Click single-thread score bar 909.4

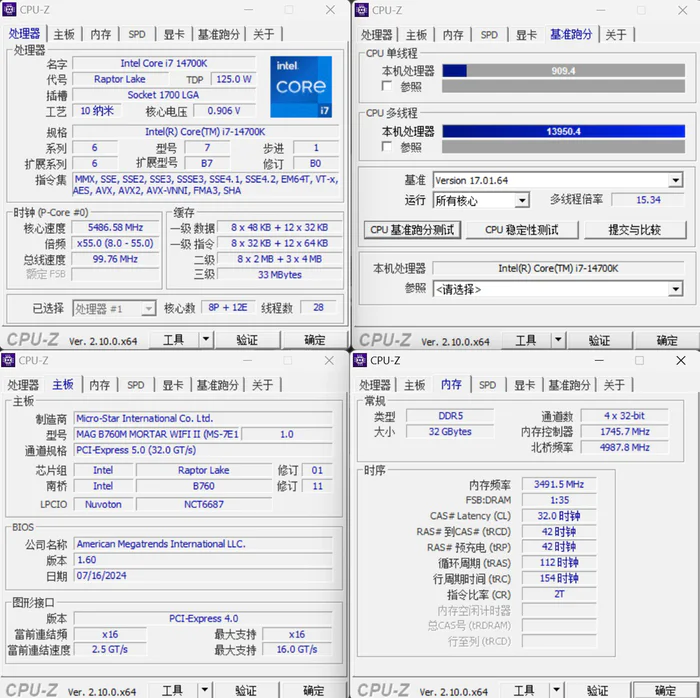point(563,71)
